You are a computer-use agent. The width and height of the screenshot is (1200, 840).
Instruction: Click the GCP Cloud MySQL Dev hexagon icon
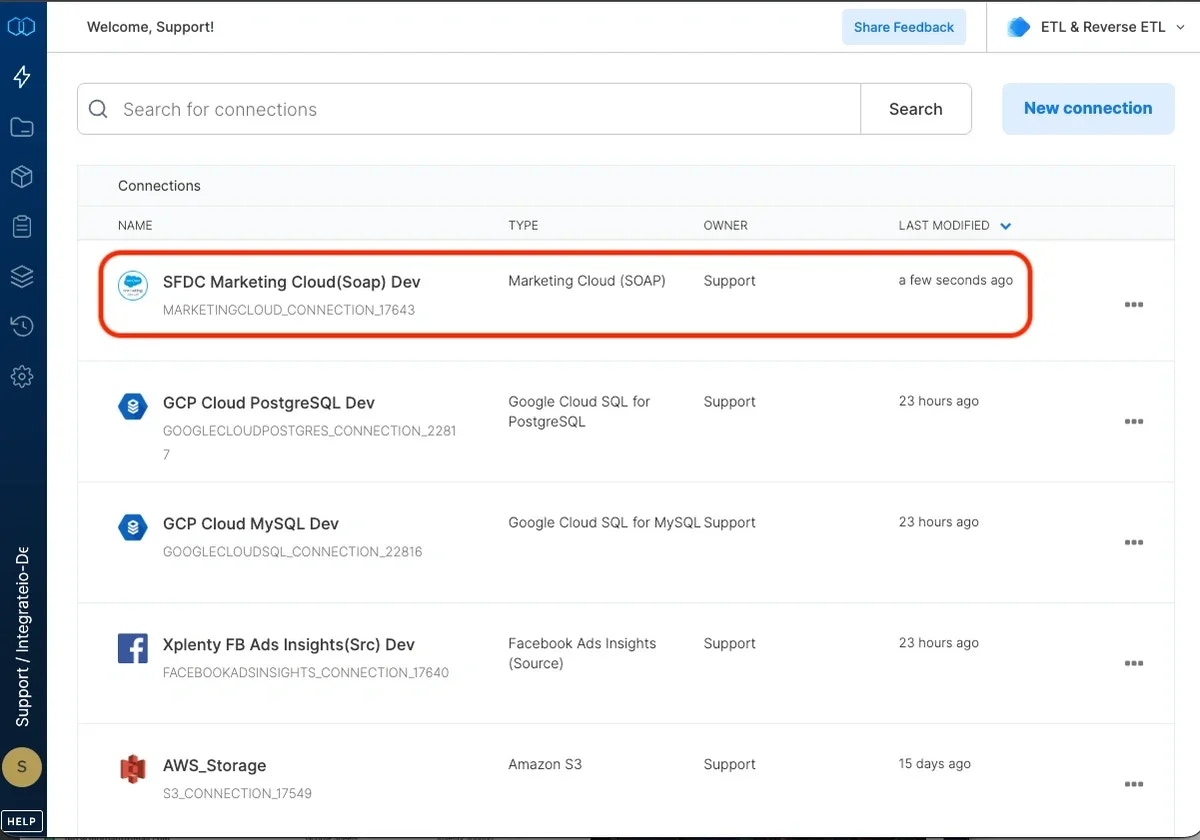pyautogui.click(x=133, y=527)
